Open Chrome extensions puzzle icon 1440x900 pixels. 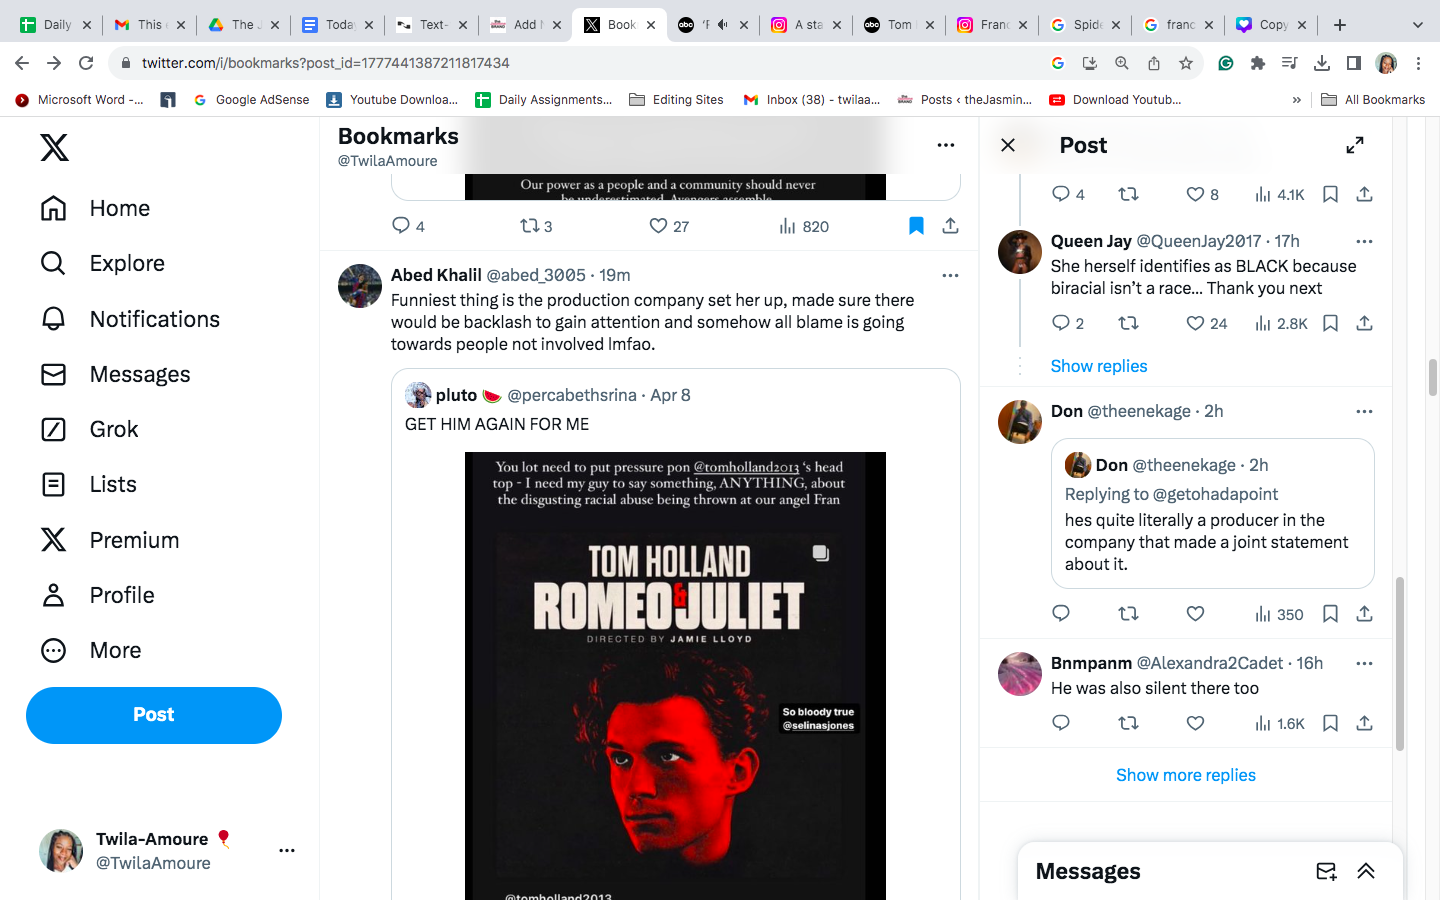pos(1258,63)
